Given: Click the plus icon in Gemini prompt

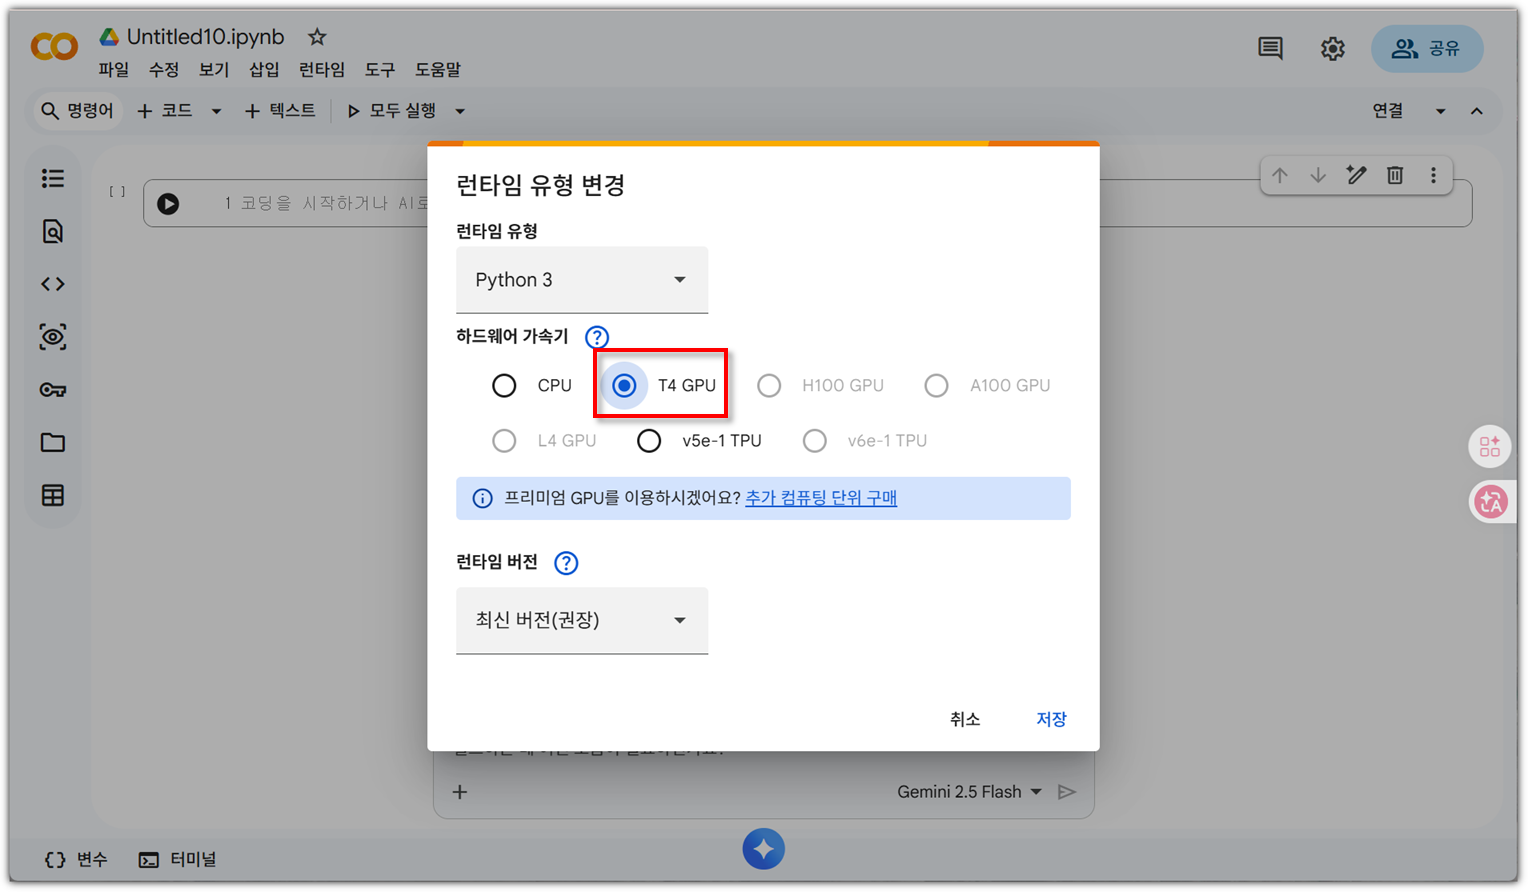Looking at the screenshot, I should tap(460, 792).
